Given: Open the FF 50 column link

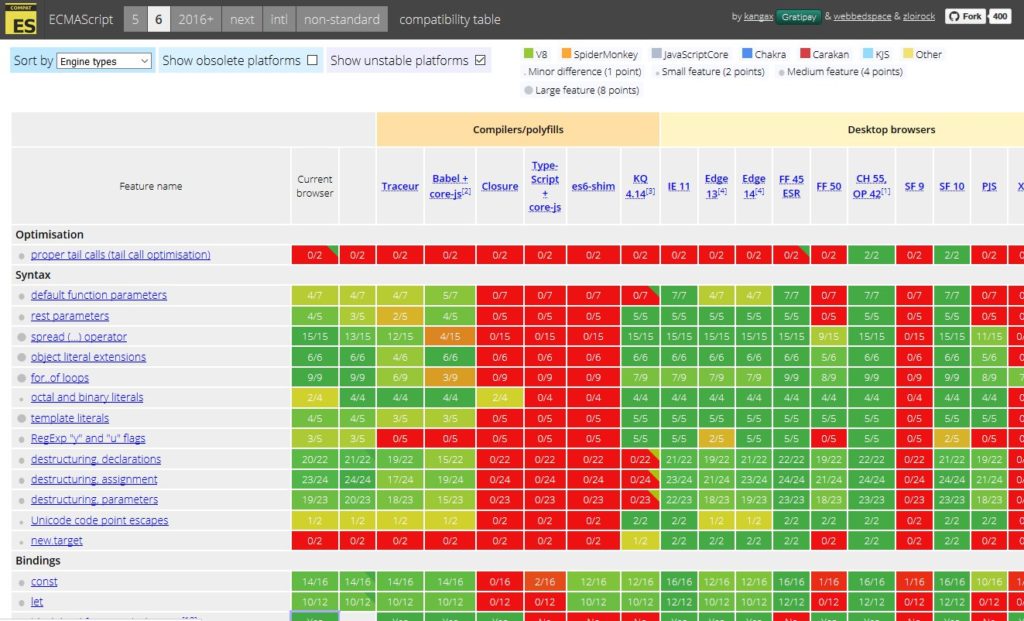Looking at the screenshot, I should 829,186.
